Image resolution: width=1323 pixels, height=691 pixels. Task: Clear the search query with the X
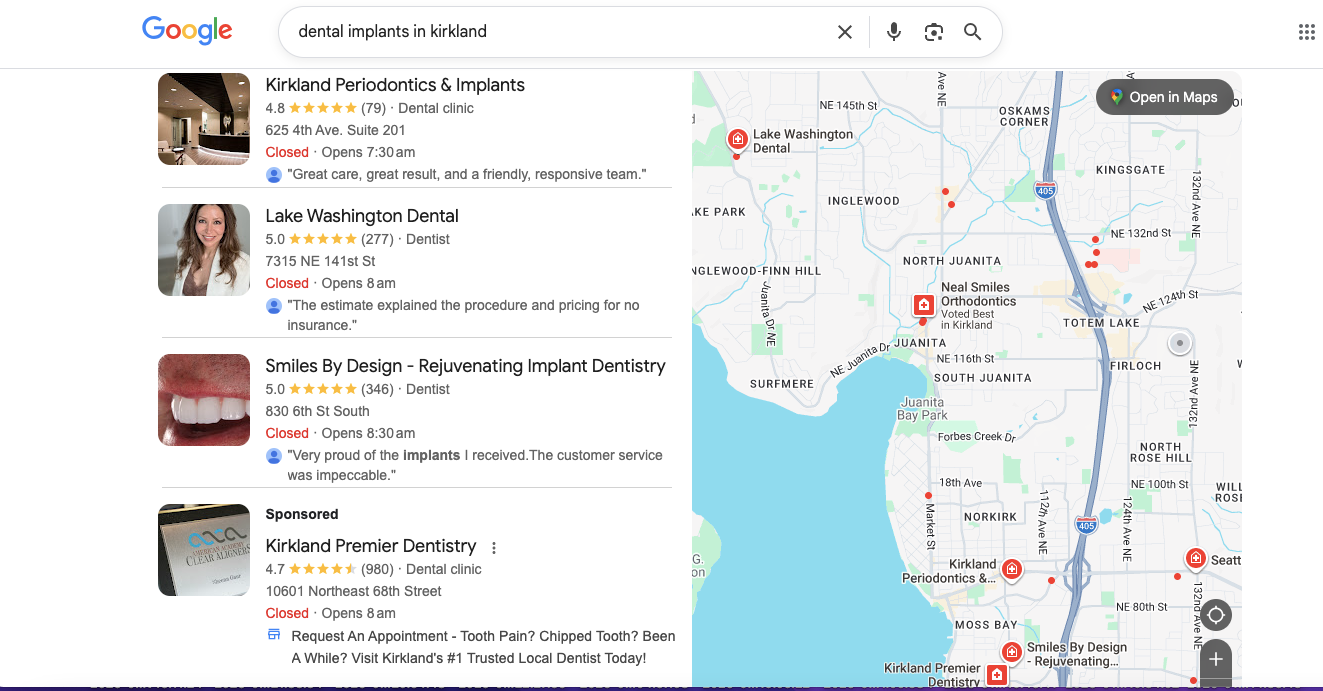pos(844,31)
